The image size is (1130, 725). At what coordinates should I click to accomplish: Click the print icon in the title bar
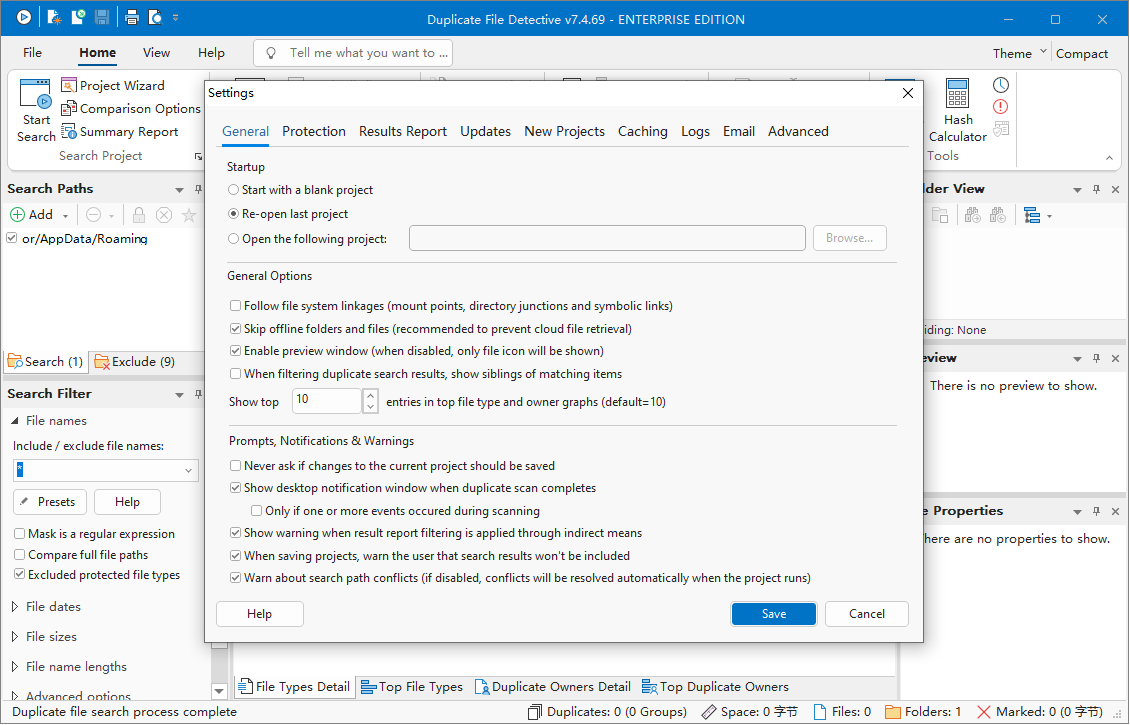point(131,18)
